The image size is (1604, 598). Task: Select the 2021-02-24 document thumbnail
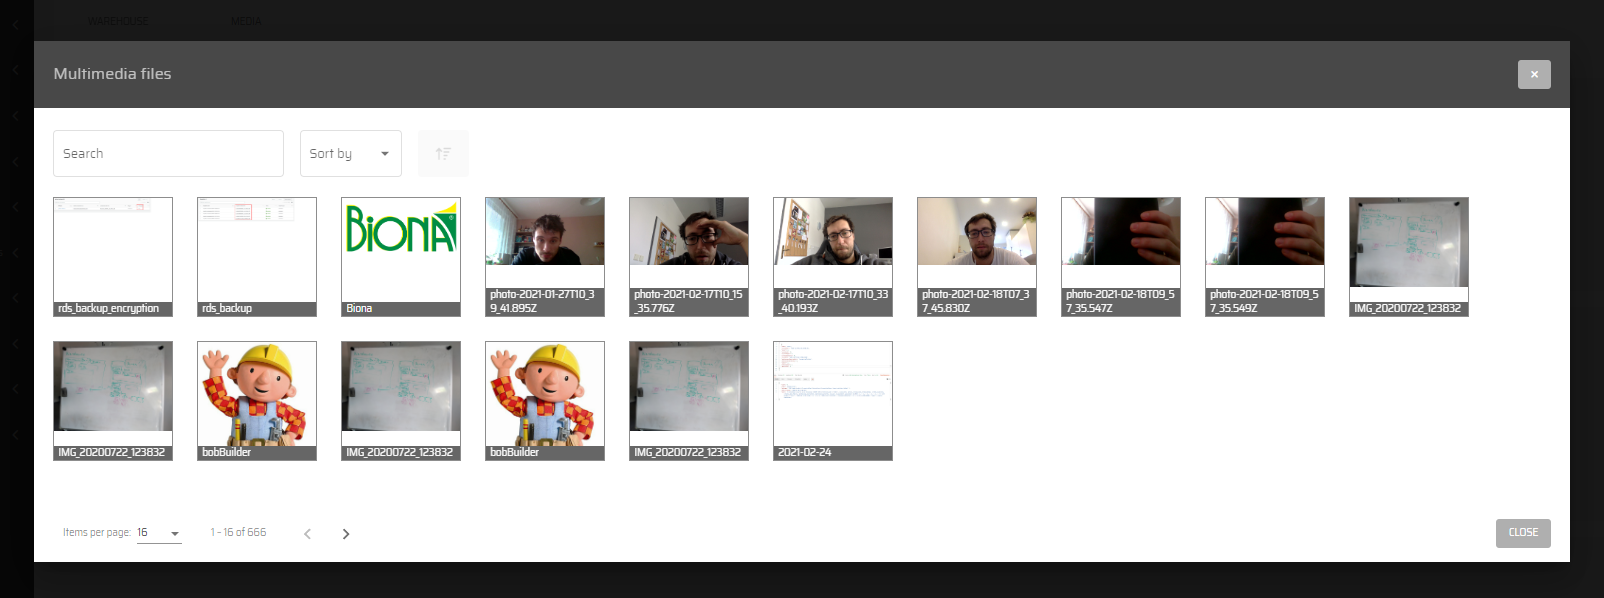(x=833, y=400)
